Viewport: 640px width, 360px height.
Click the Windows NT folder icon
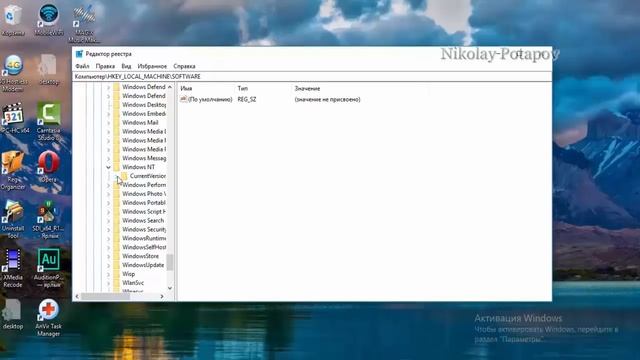[116, 167]
